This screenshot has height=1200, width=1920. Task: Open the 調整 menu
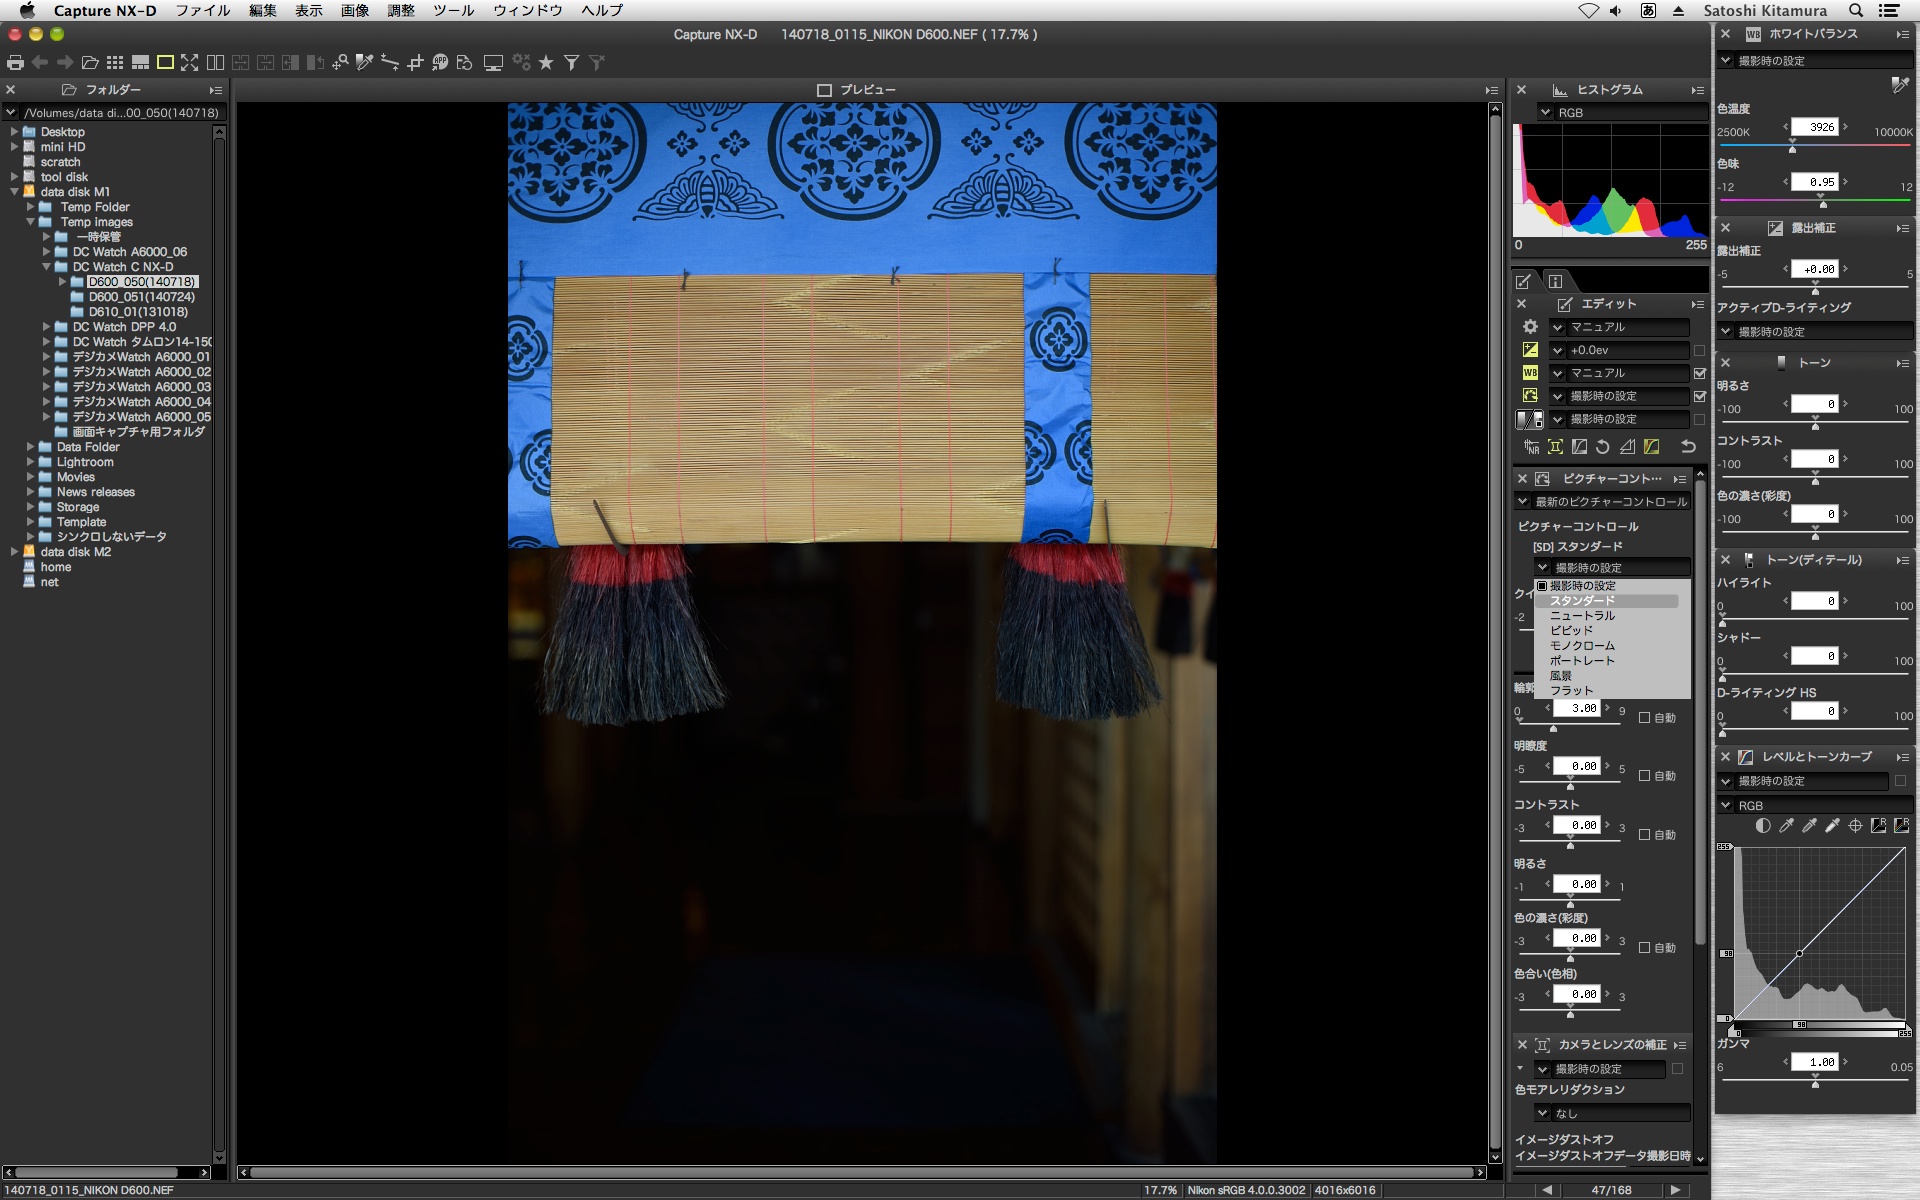(x=400, y=10)
